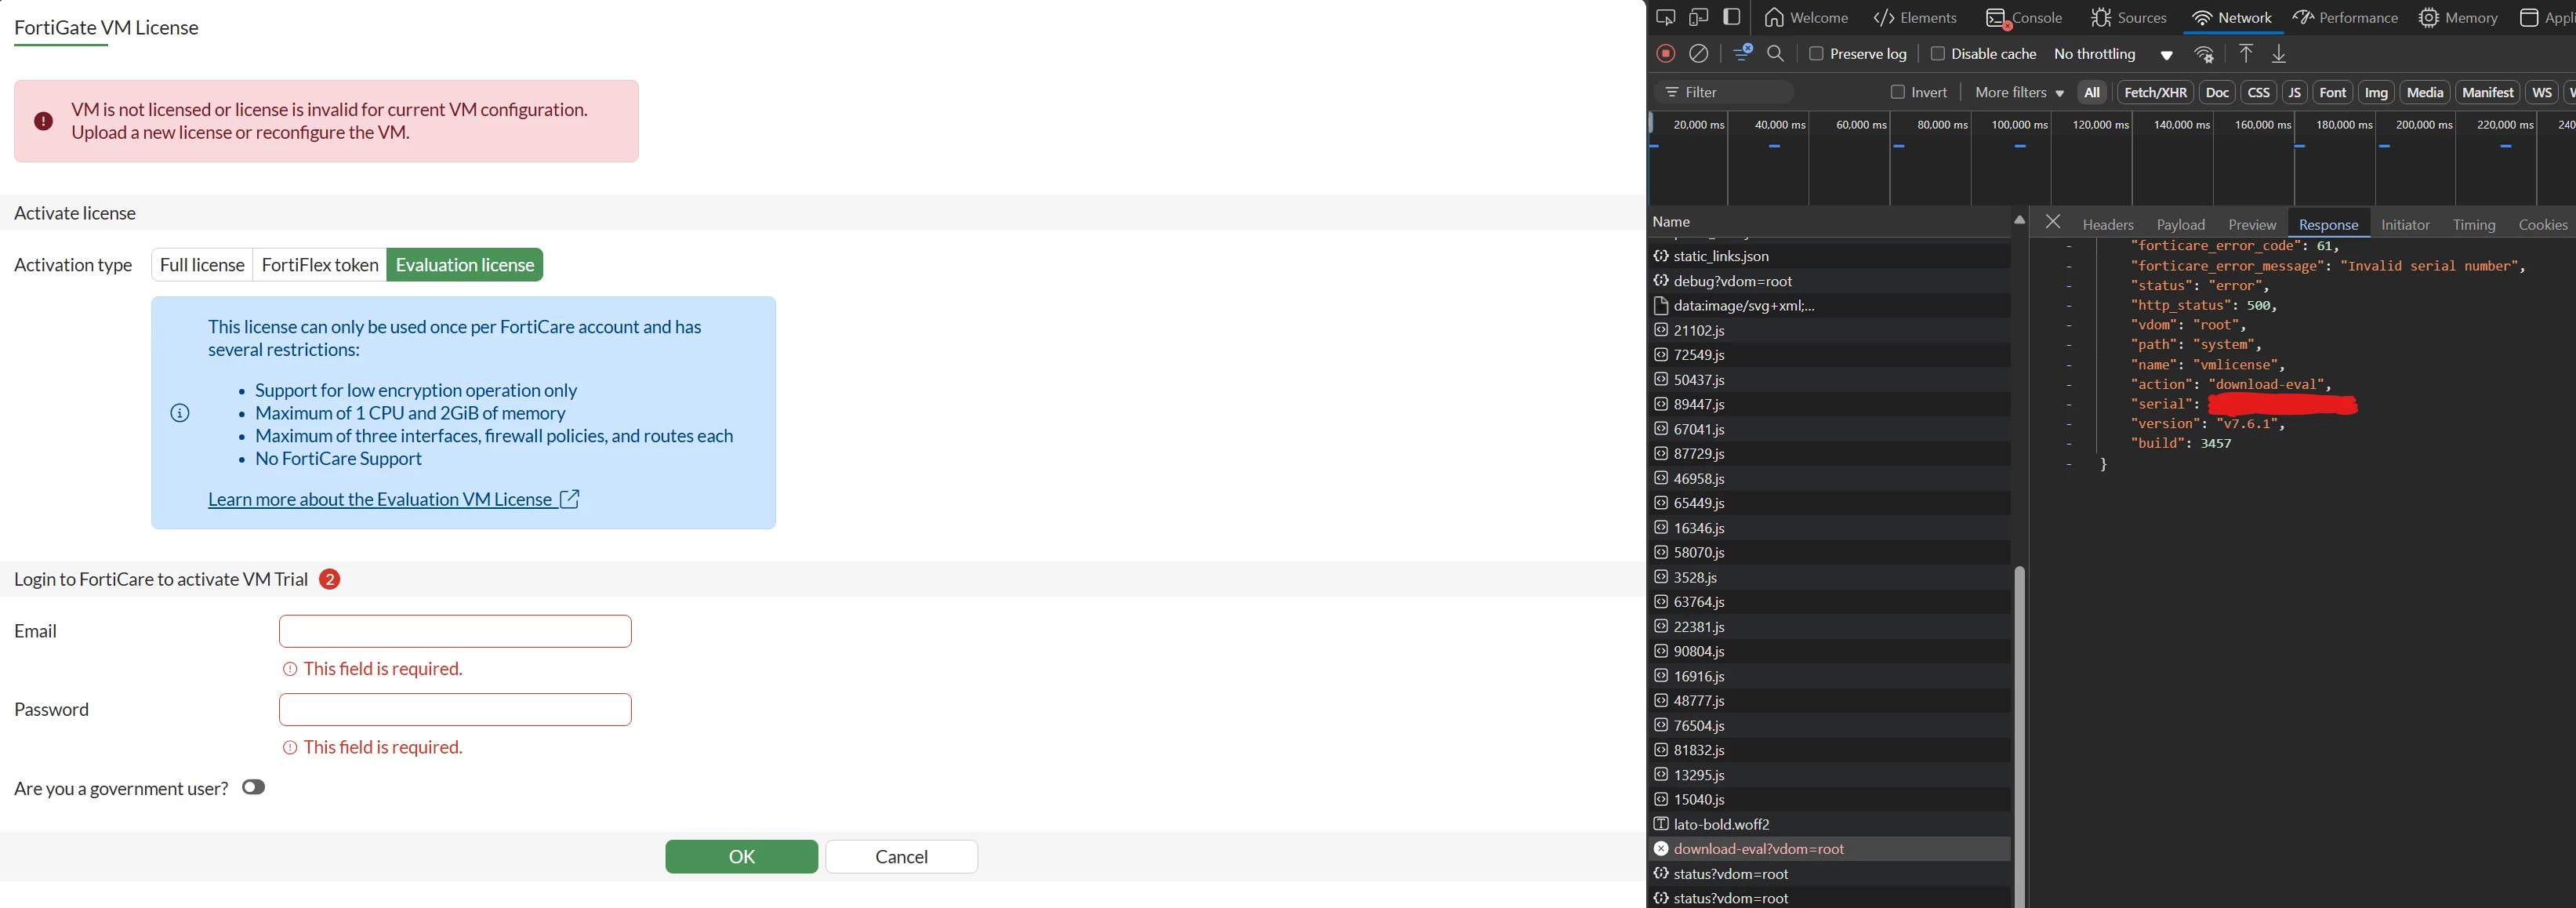The width and height of the screenshot is (2576, 908).
Task: Click the static_links.json file icon
Action: pyautogui.click(x=1661, y=256)
